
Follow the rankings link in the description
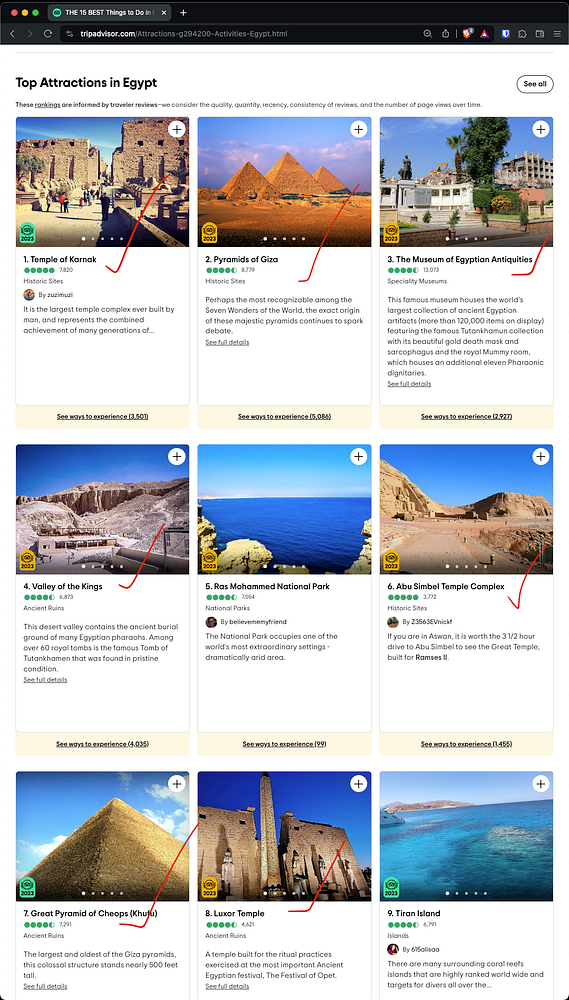click(48, 105)
